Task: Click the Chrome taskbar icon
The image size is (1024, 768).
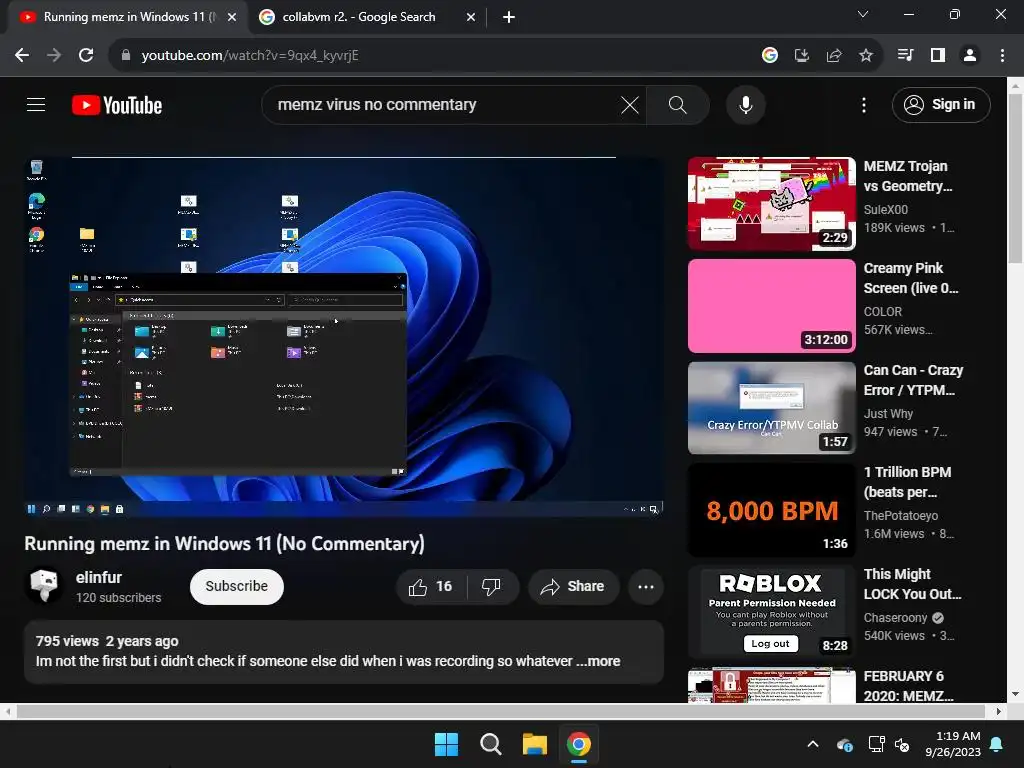Action: (x=579, y=744)
